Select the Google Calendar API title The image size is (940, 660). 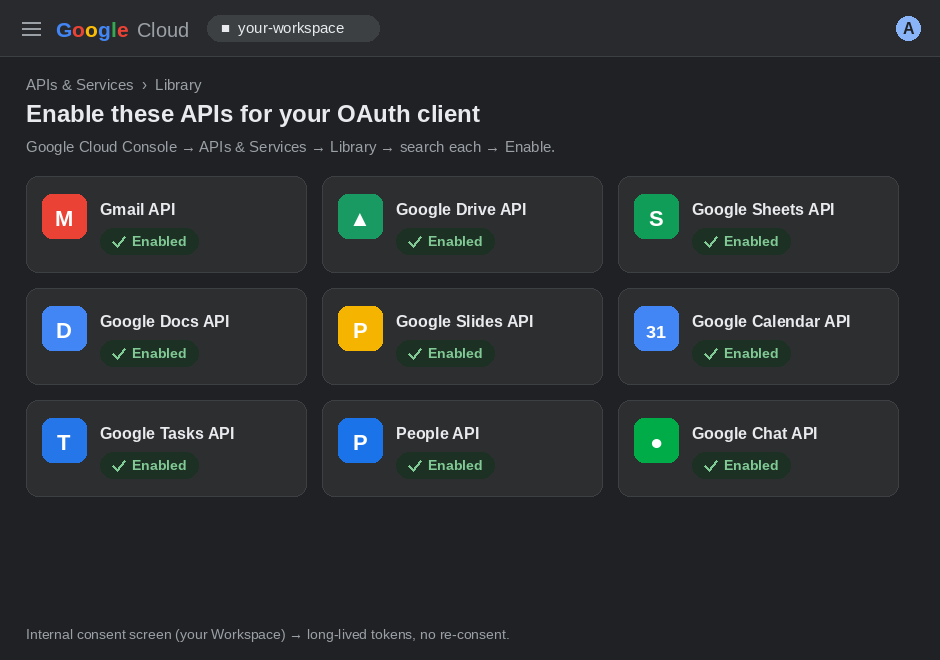pos(771,321)
